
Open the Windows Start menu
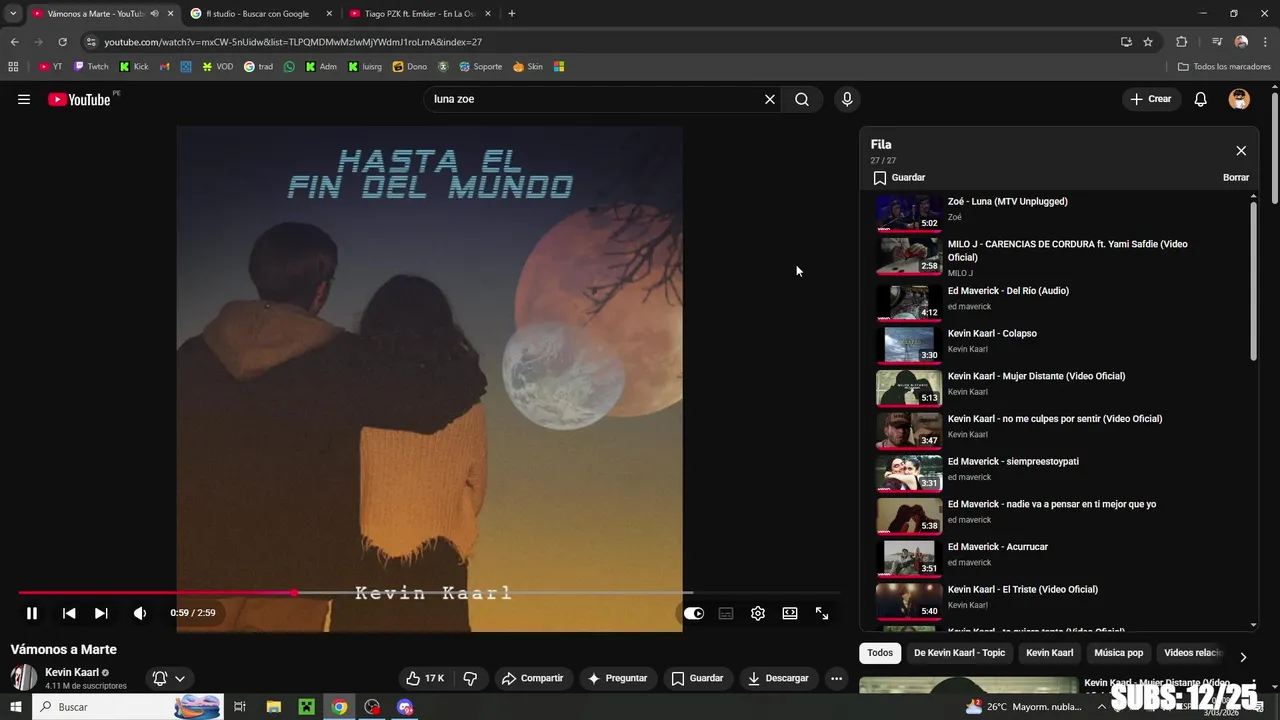(15, 707)
